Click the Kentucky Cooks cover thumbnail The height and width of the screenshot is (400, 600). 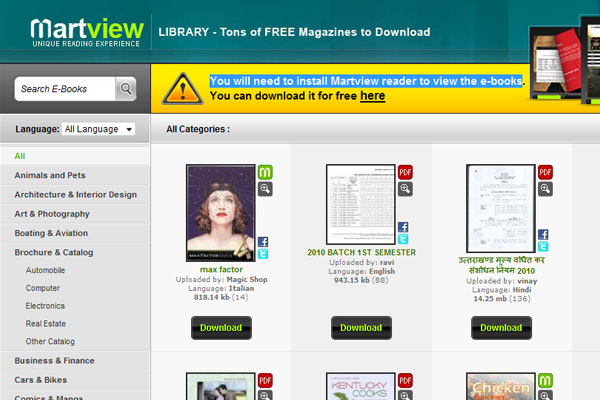[x=361, y=386]
